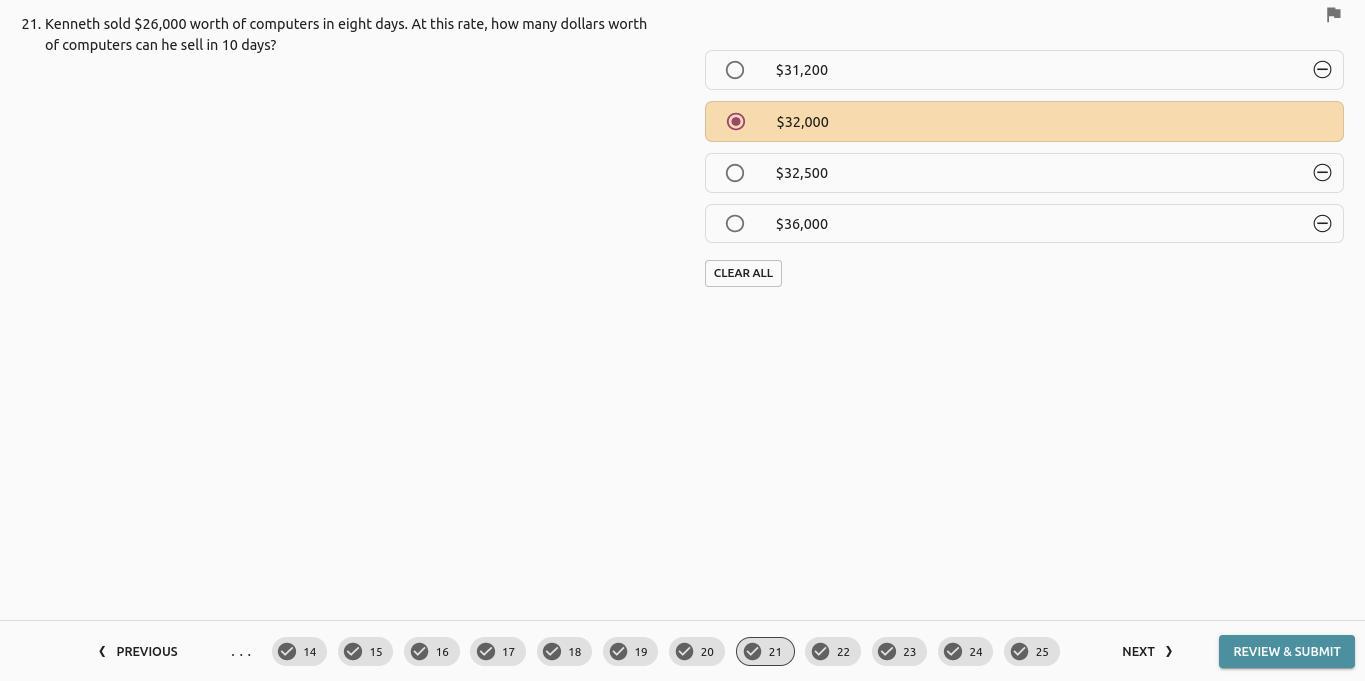The image size is (1365, 681).
Task: Eliminate the $31,200 answer choice
Action: [x=1322, y=70]
